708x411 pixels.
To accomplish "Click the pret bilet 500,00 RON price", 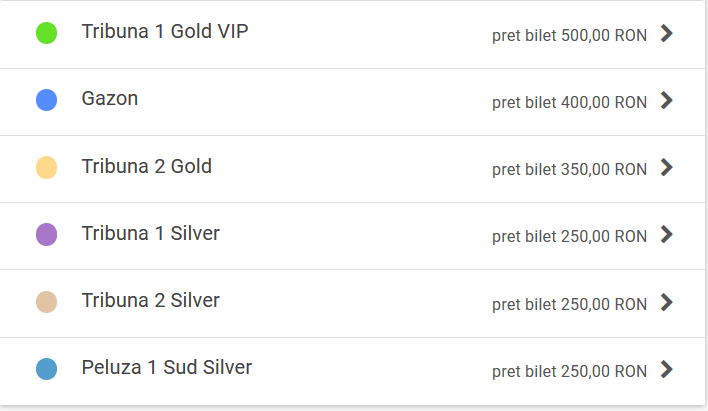I will coord(569,36).
